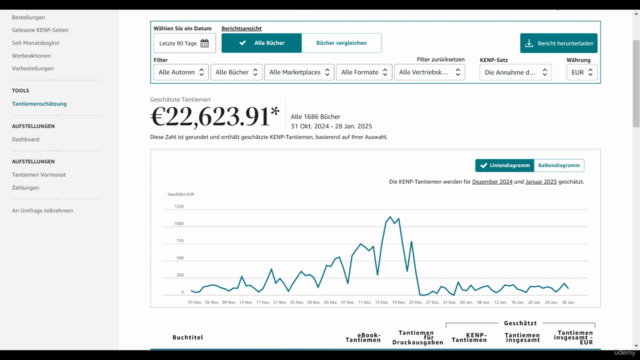Click Filter zurücksetzen link
Image resolution: width=640 pixels, height=360 pixels.
pyautogui.click(x=440, y=60)
